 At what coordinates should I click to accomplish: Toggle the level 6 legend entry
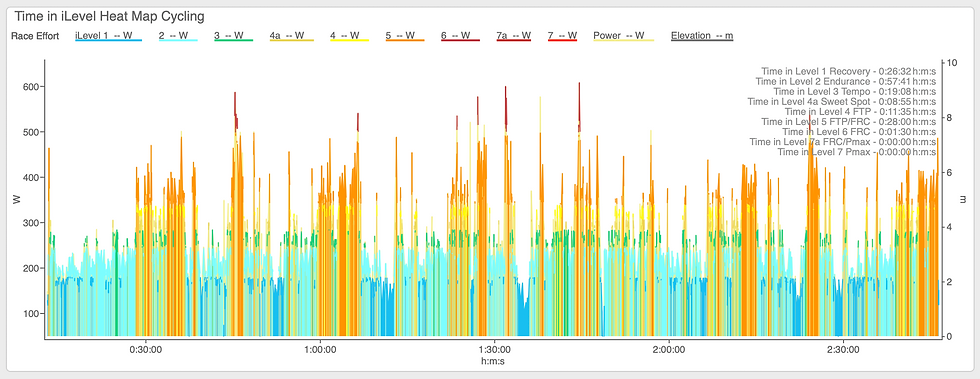(x=460, y=36)
